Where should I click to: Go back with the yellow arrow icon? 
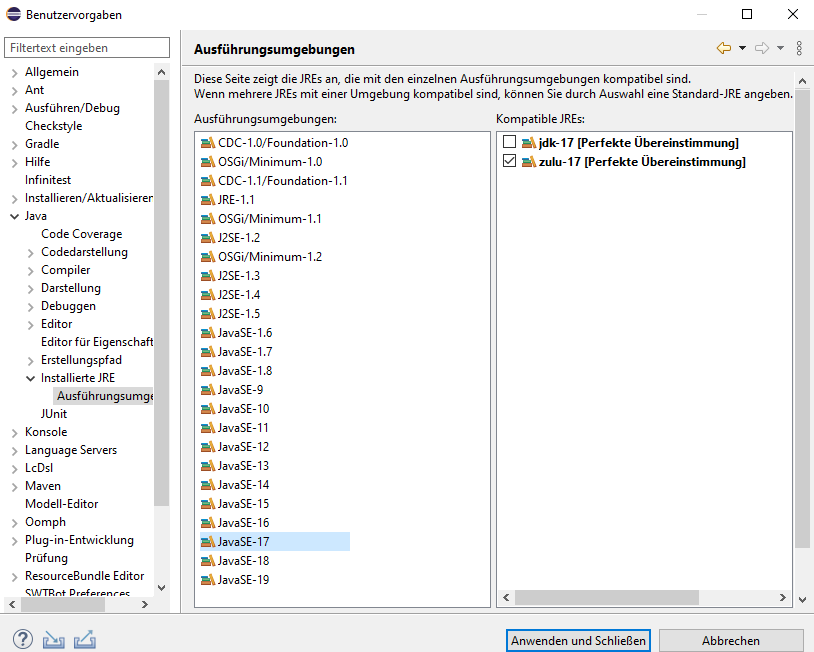(x=724, y=48)
